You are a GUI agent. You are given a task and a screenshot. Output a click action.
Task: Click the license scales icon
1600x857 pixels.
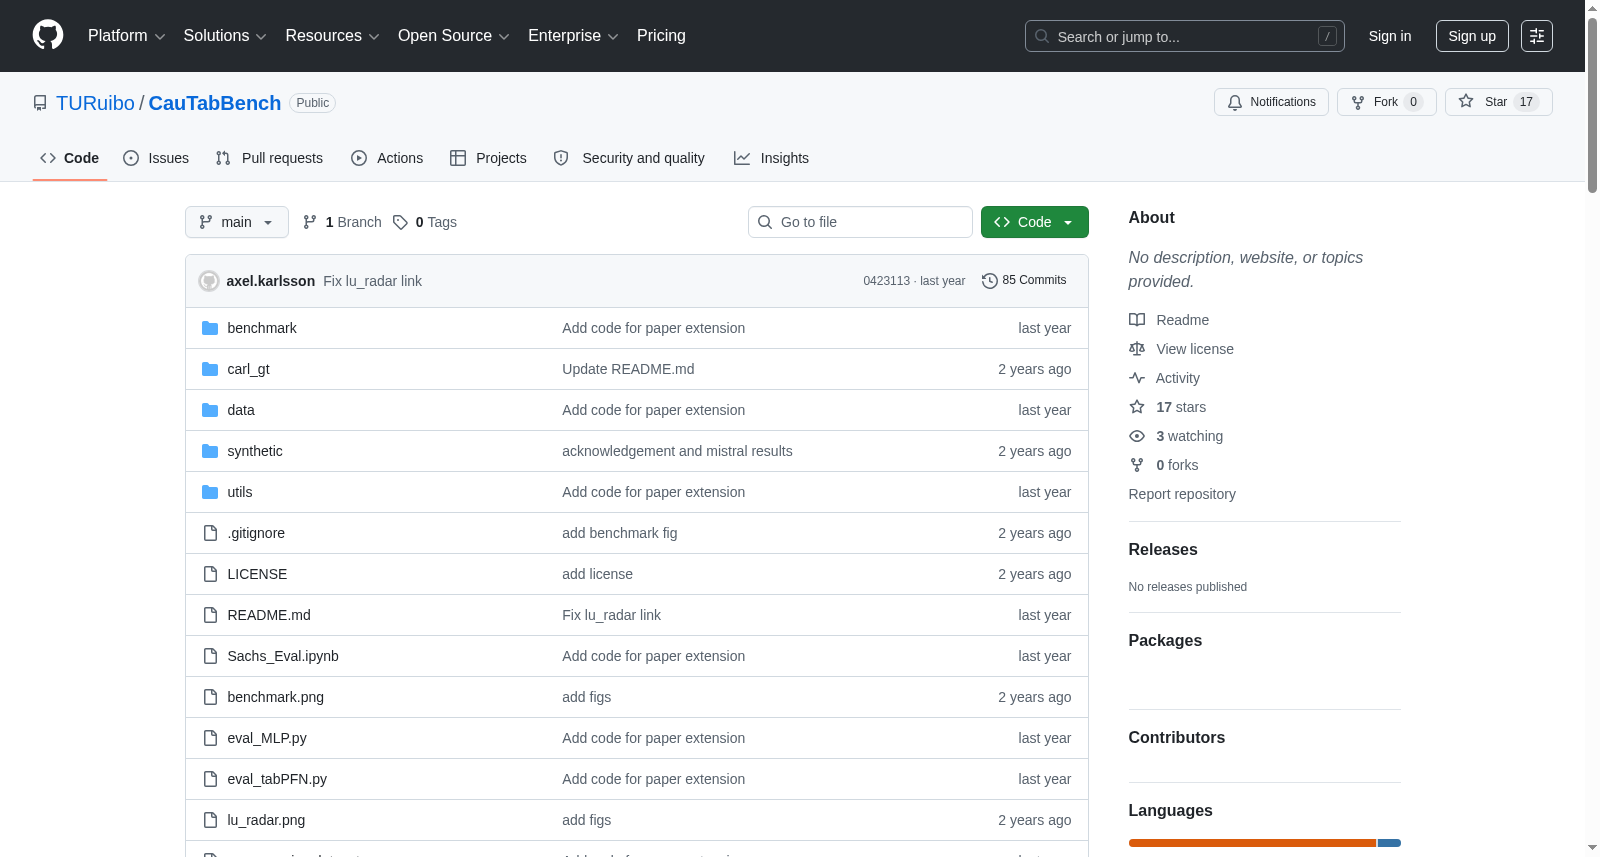1137,349
